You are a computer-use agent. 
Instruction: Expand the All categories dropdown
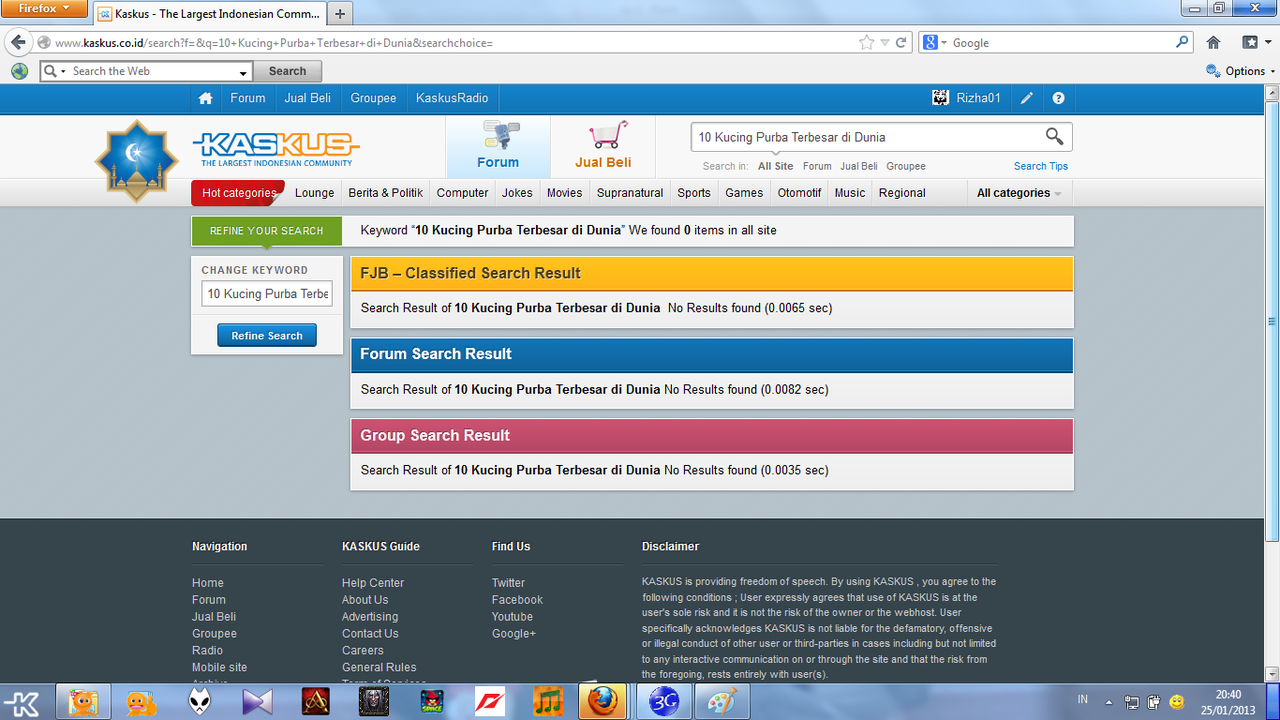pyautogui.click(x=1019, y=193)
